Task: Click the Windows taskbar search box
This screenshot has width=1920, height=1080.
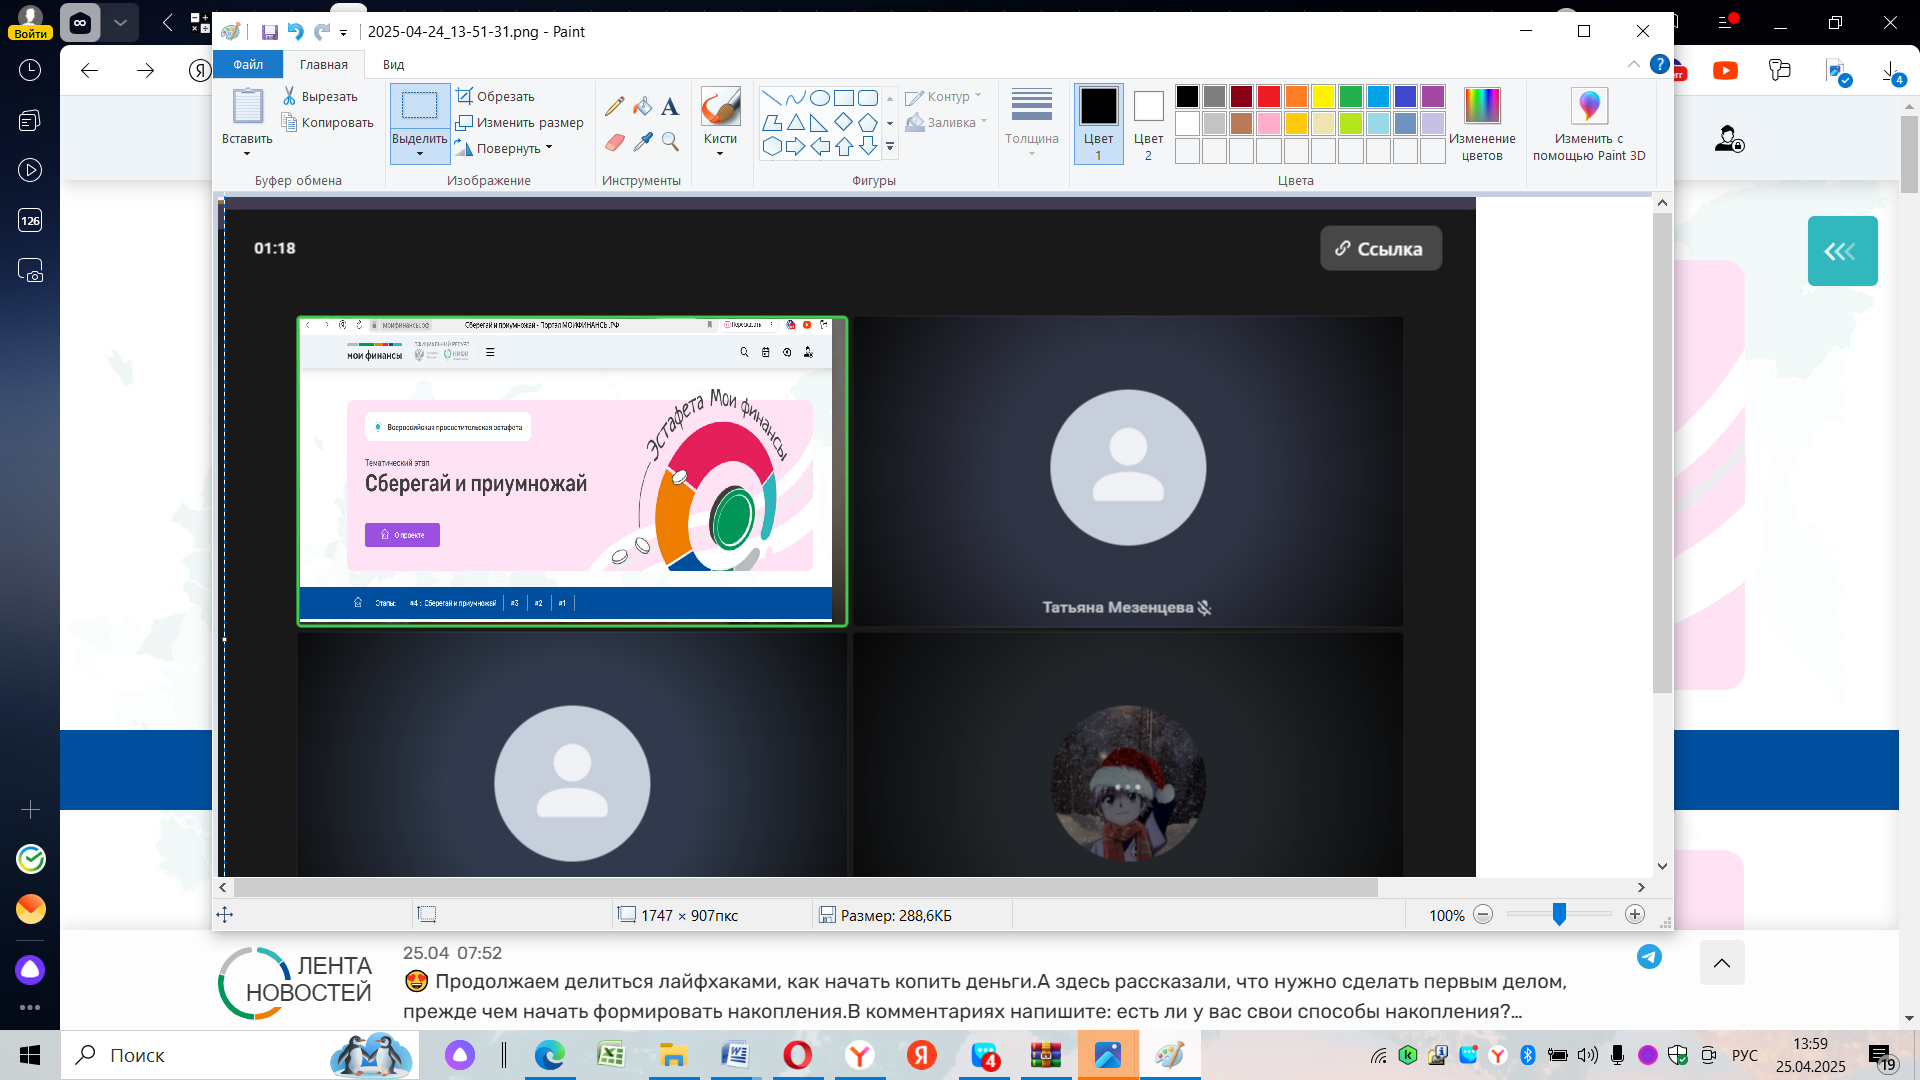Action: click(240, 1055)
